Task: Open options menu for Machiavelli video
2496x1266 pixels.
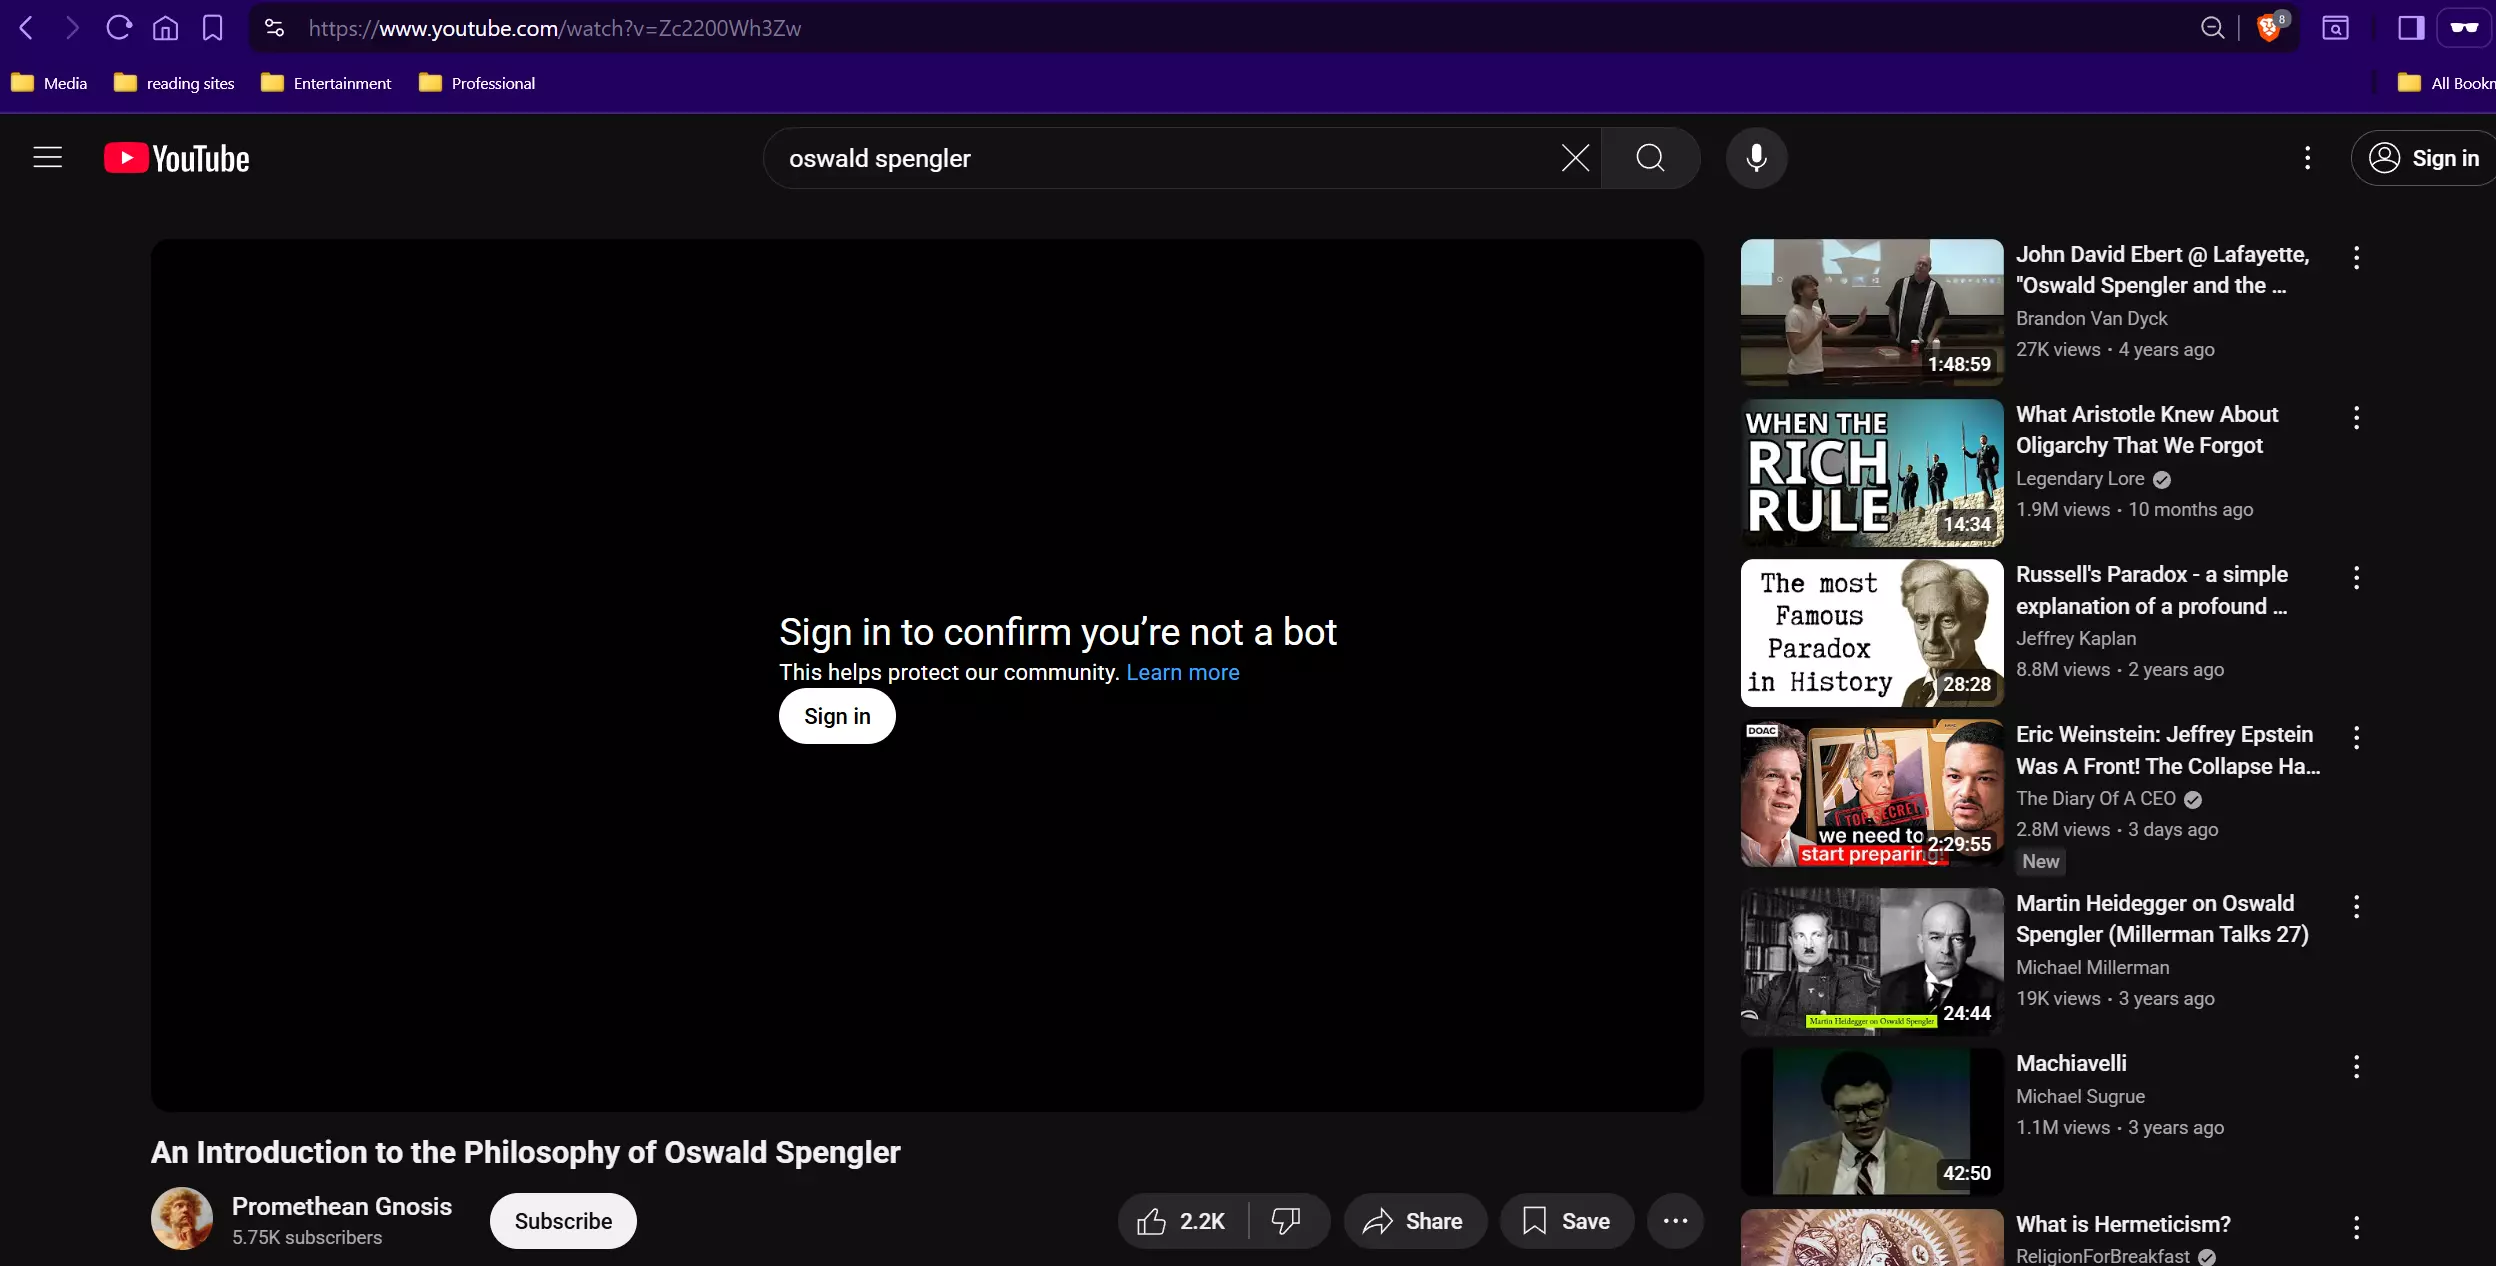Action: coord(2356,1067)
